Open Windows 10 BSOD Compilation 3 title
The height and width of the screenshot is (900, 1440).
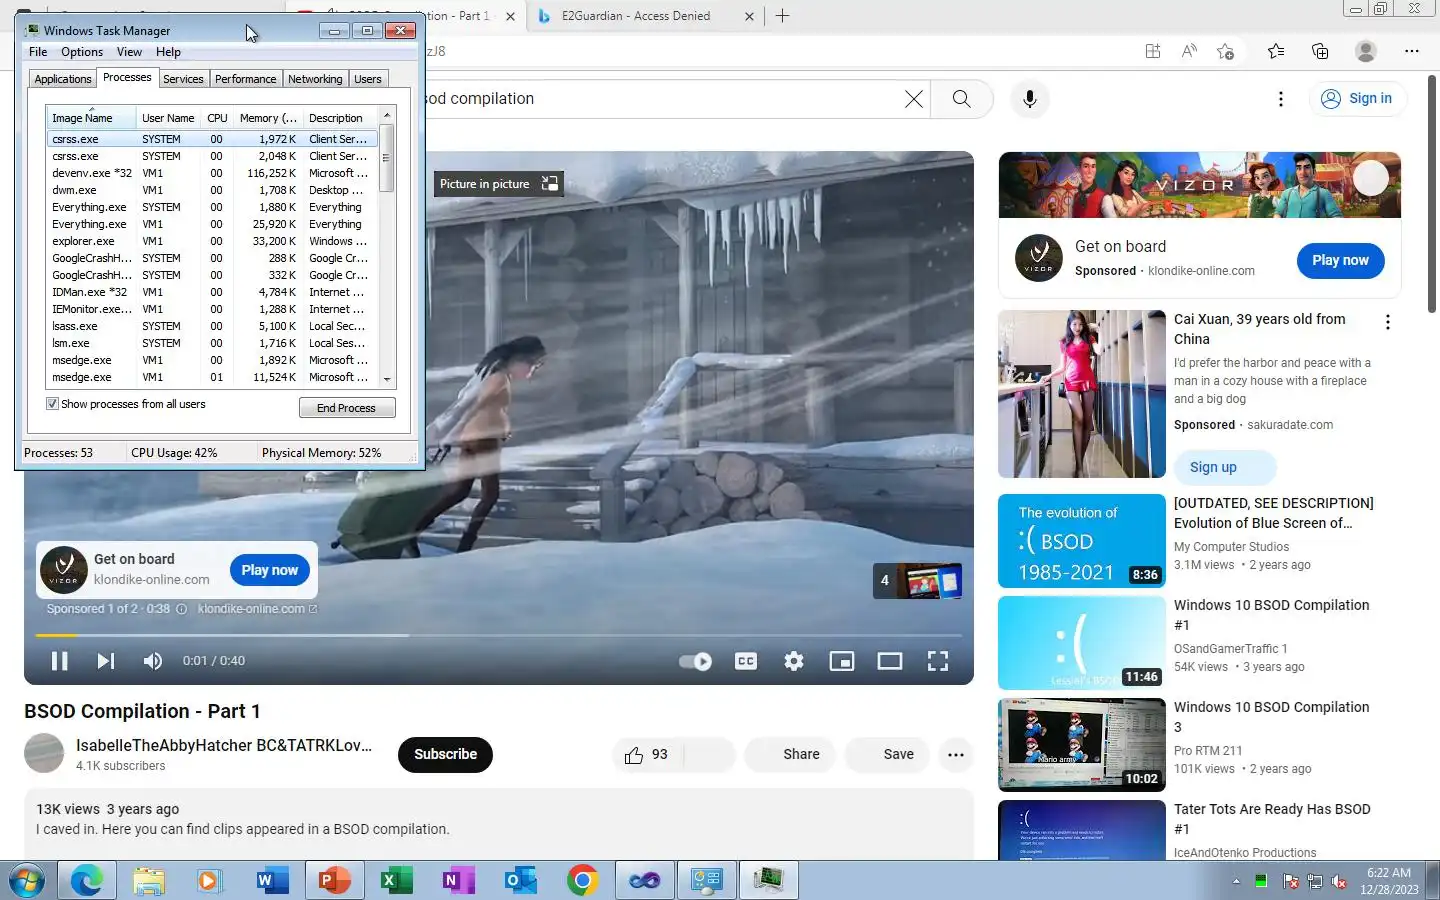pyautogui.click(x=1271, y=717)
